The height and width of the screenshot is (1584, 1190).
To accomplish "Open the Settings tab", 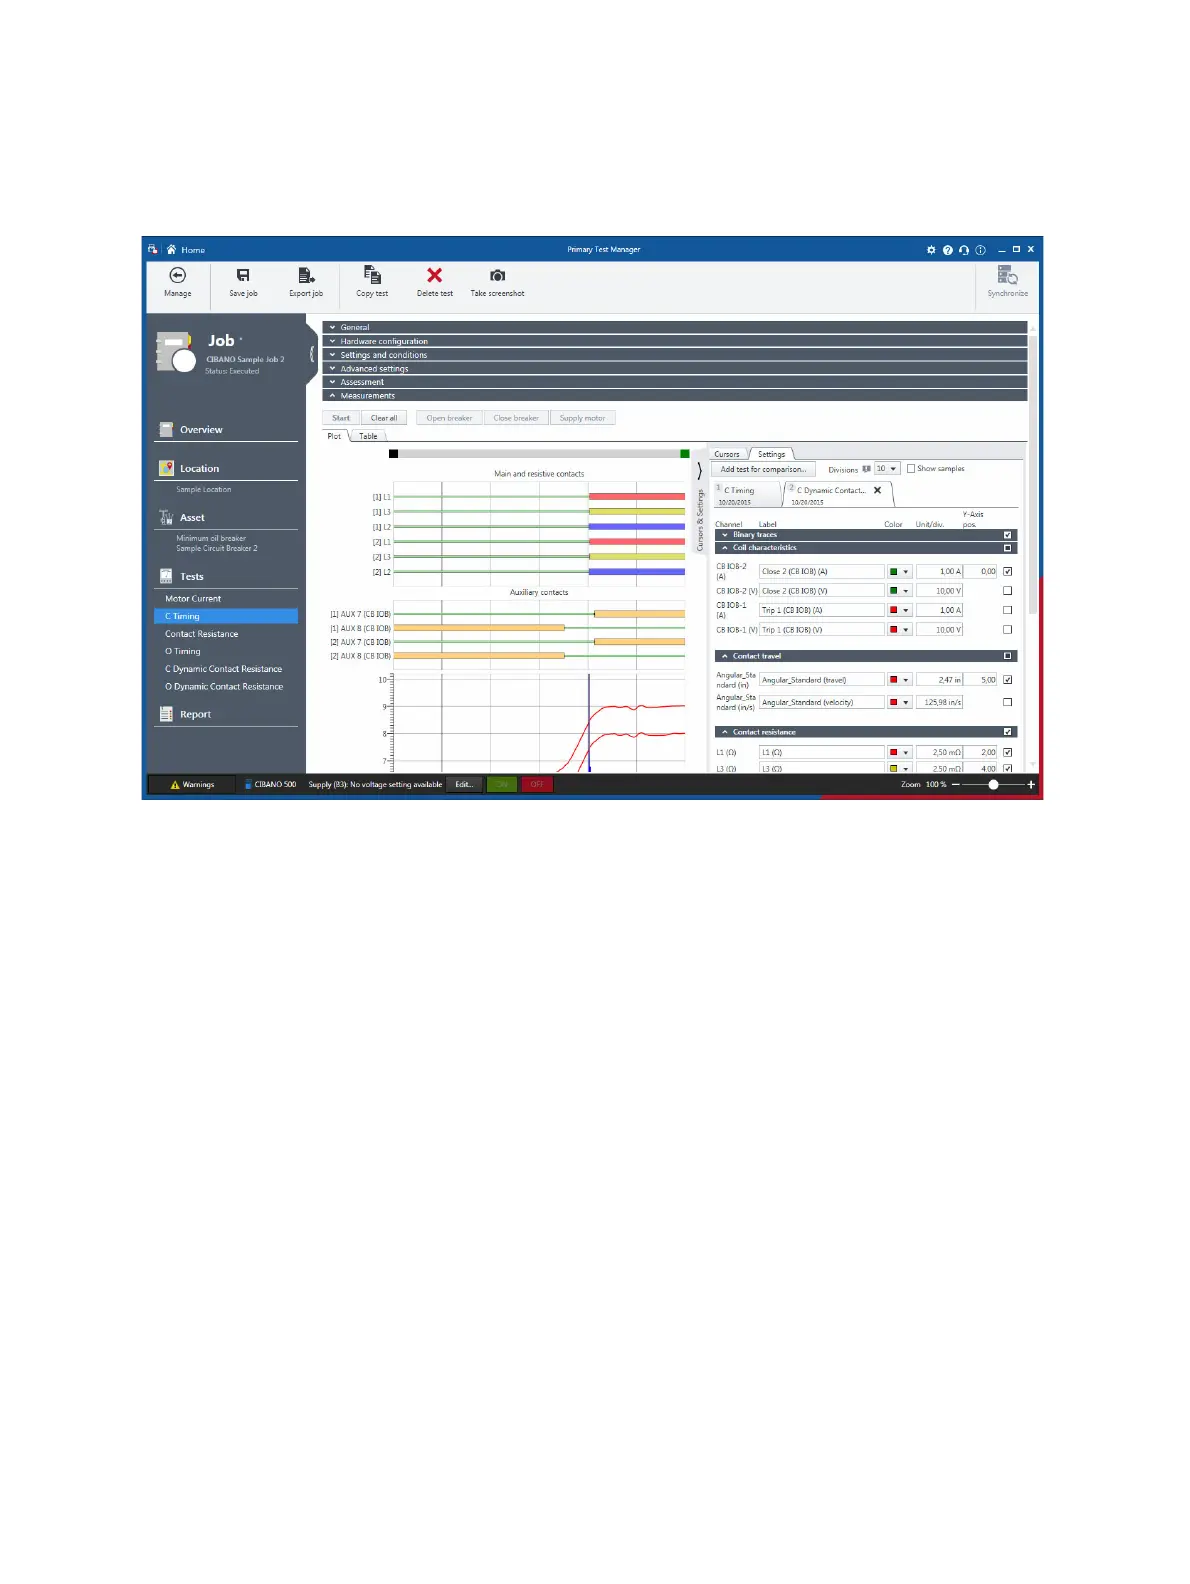I will click(771, 454).
